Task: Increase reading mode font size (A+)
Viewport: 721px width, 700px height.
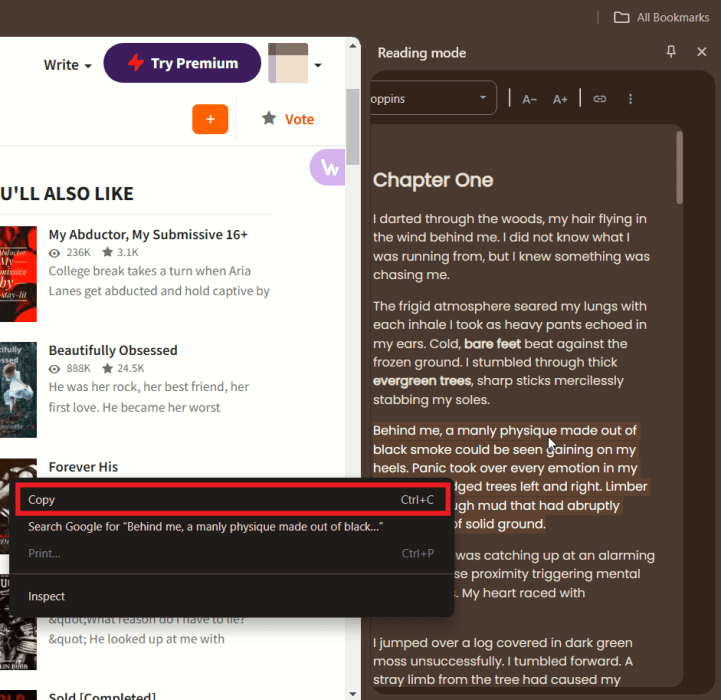Action: click(x=560, y=99)
